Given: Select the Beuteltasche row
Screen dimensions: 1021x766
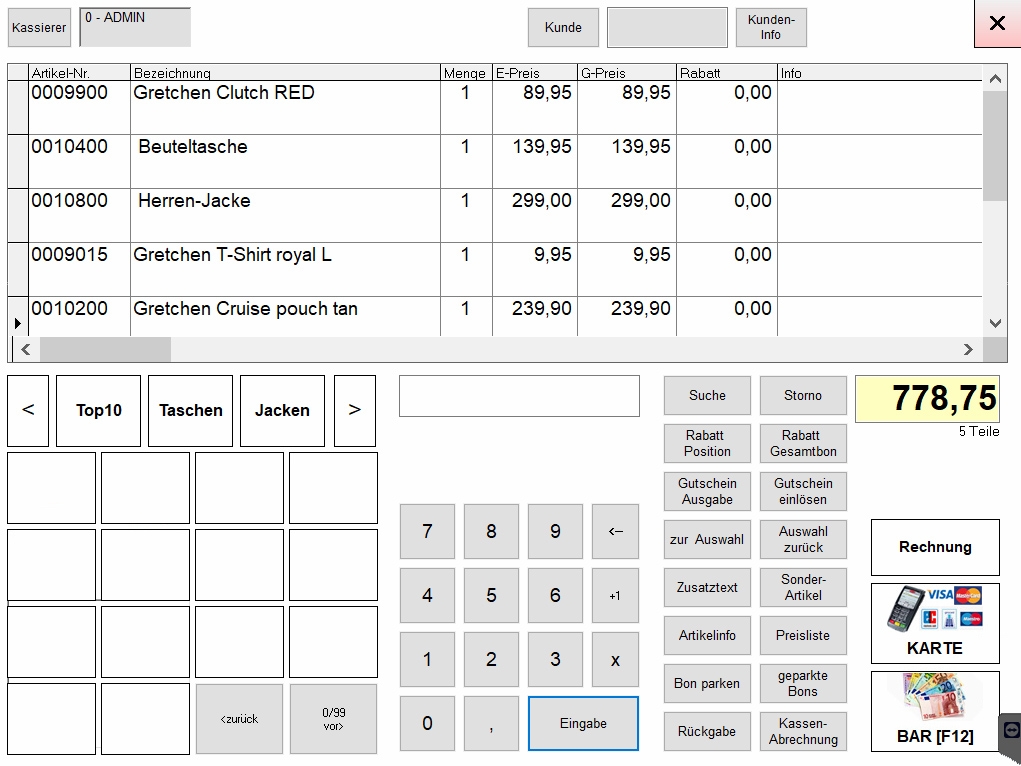Looking at the screenshot, I should coord(495,162).
